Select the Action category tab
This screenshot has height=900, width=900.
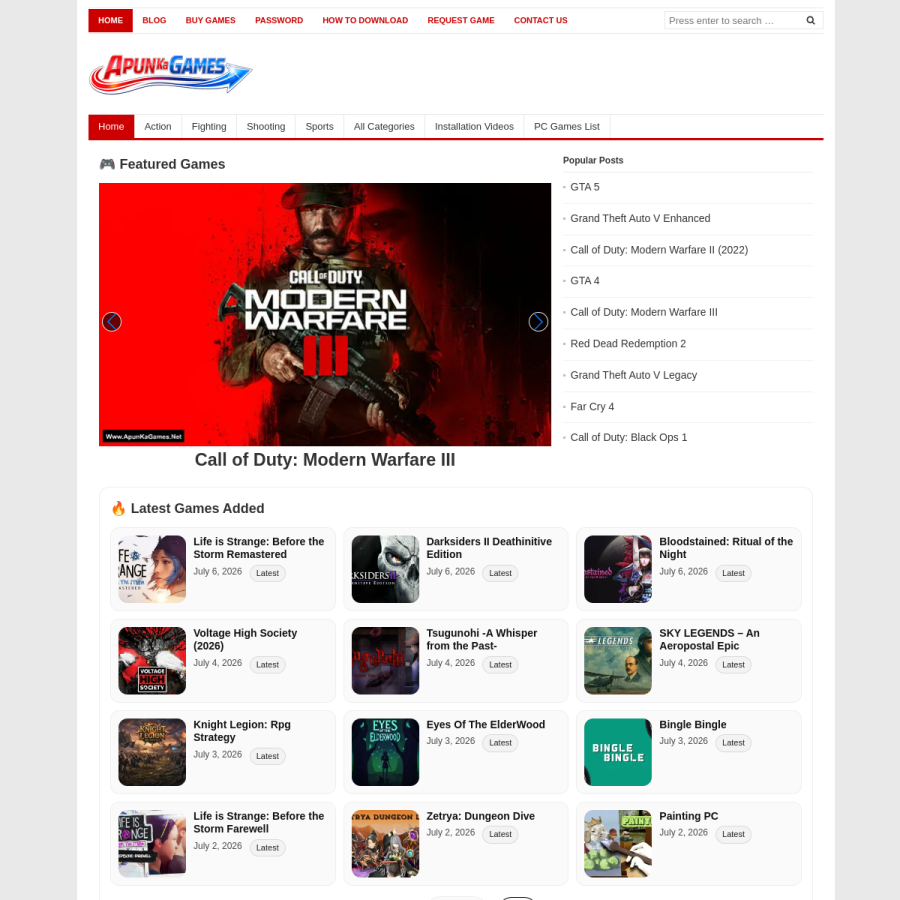coord(158,126)
